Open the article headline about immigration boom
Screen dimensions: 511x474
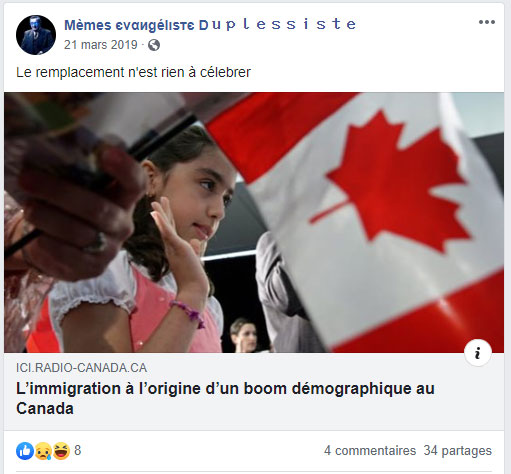(225, 398)
